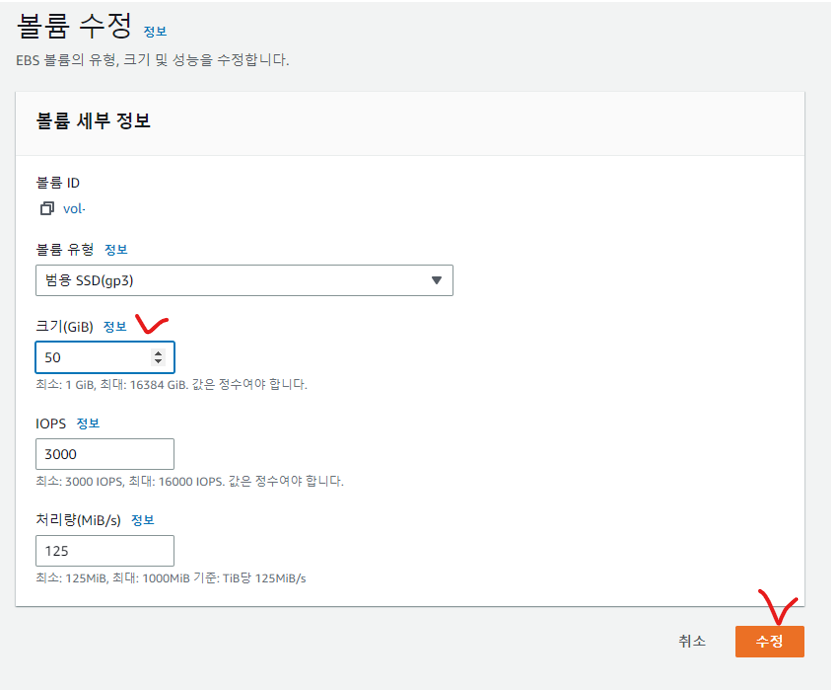Copy the volume ID with the copy icon

pos(47,208)
